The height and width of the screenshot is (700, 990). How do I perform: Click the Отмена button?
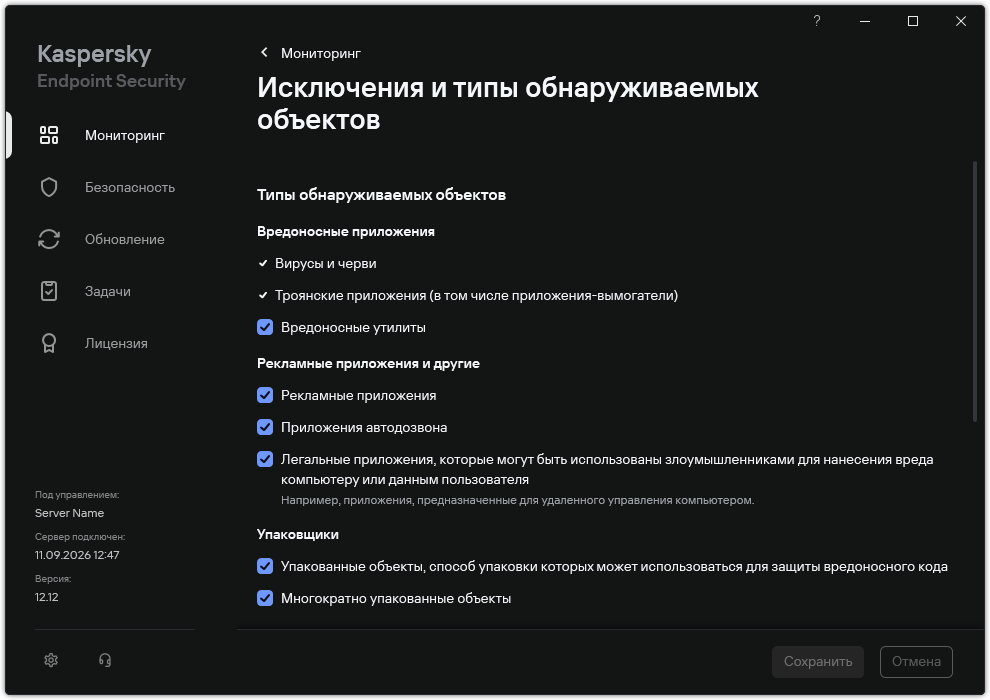click(x=916, y=661)
